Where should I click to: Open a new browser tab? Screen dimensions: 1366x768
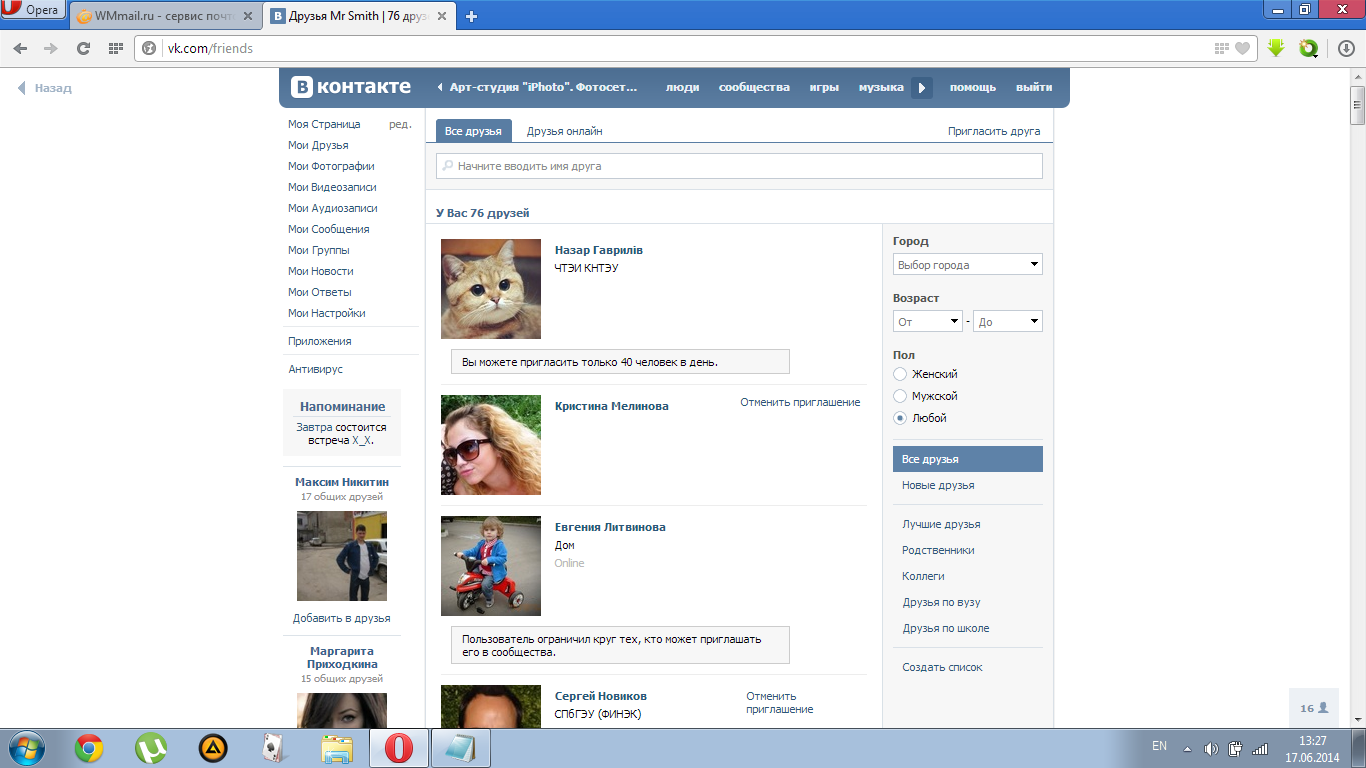tap(472, 16)
